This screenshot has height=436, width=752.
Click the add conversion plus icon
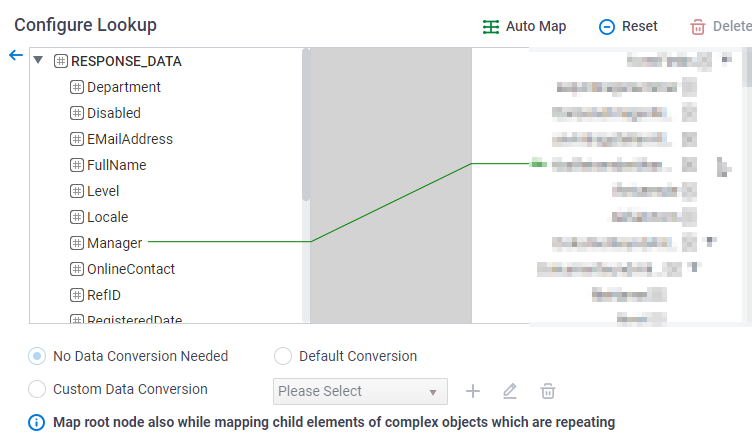473,391
